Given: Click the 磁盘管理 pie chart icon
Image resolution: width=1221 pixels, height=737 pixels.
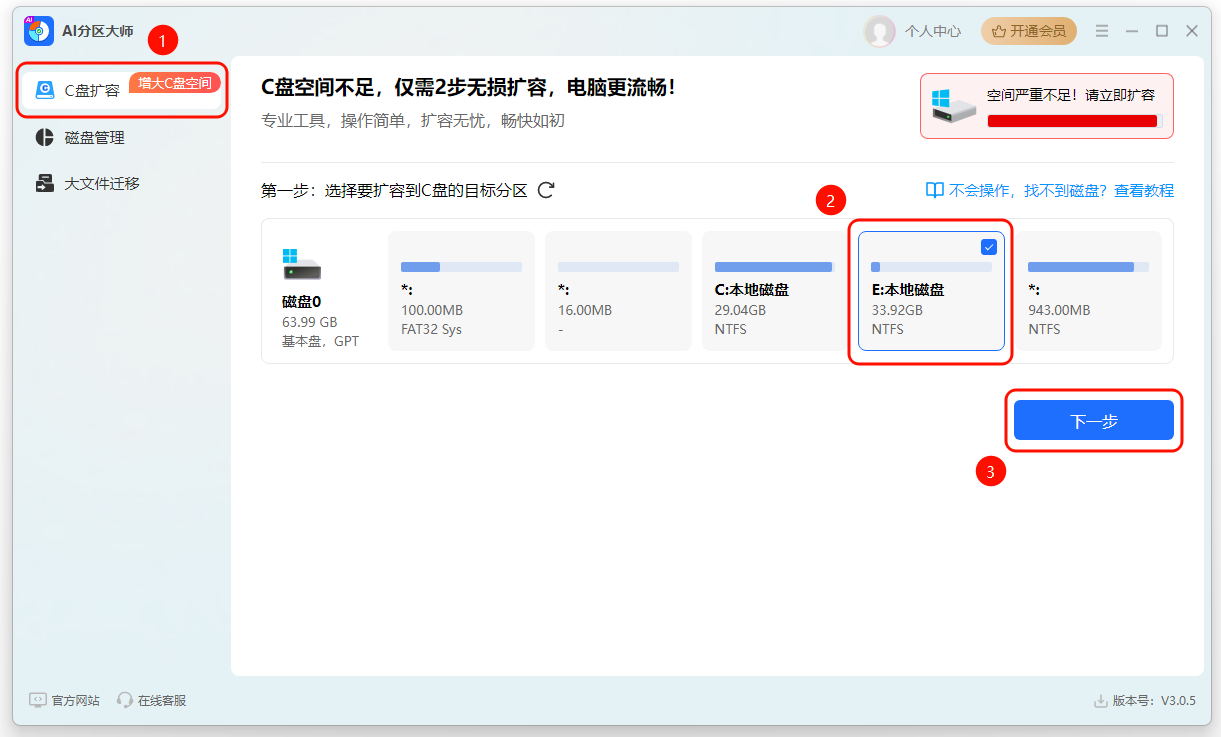Looking at the screenshot, I should tap(45, 137).
